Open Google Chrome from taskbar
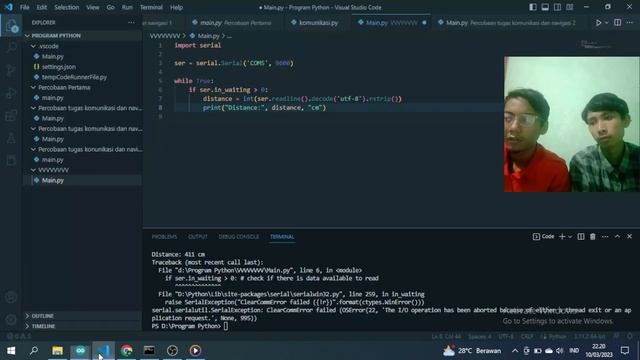 (x=127, y=351)
